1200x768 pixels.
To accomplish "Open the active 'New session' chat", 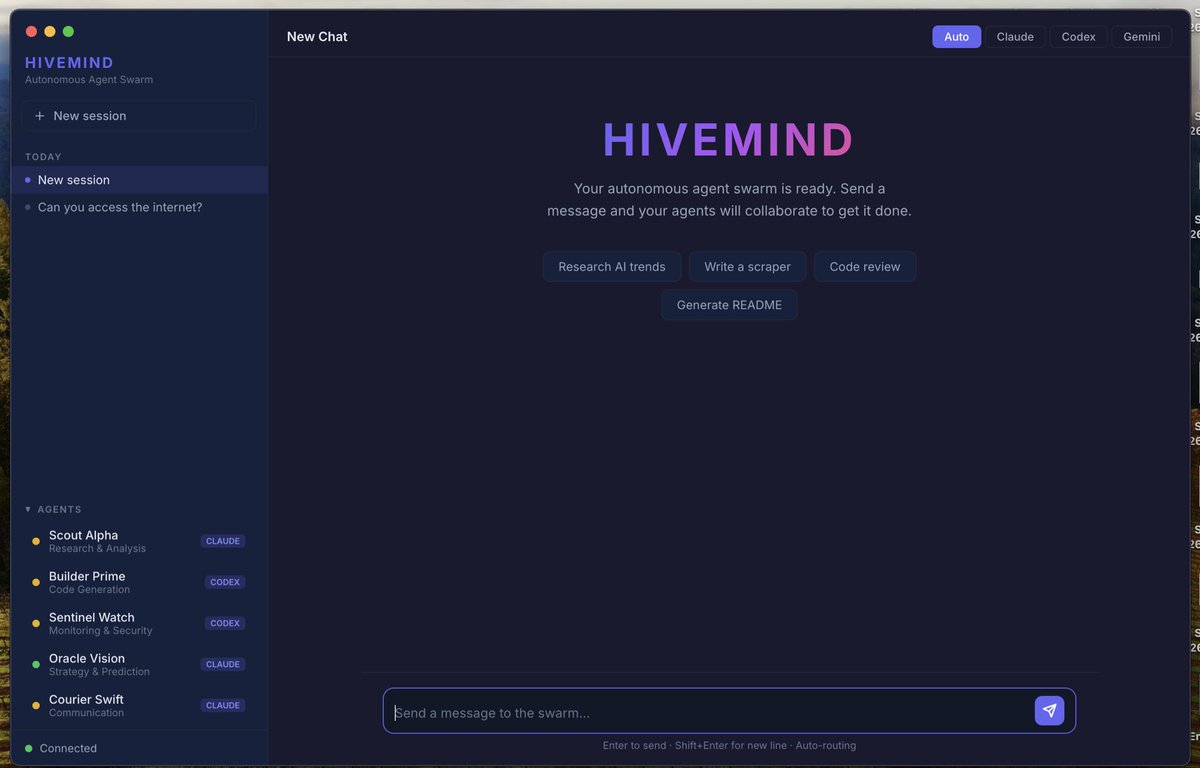I will pyautogui.click(x=139, y=180).
